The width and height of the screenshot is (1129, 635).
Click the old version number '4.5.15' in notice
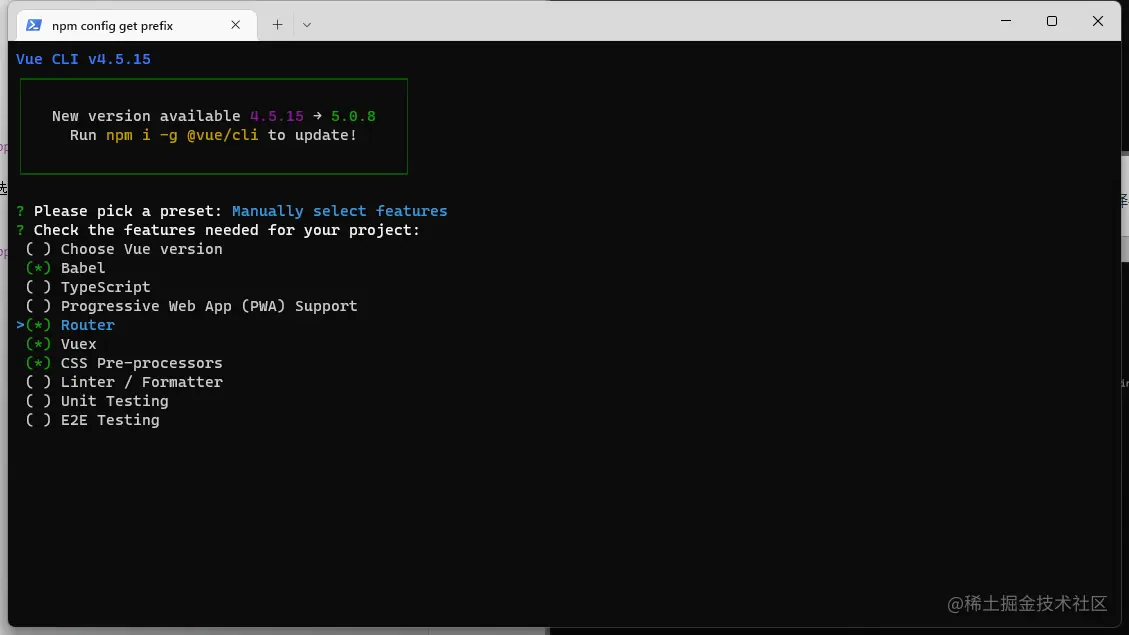[x=277, y=116]
